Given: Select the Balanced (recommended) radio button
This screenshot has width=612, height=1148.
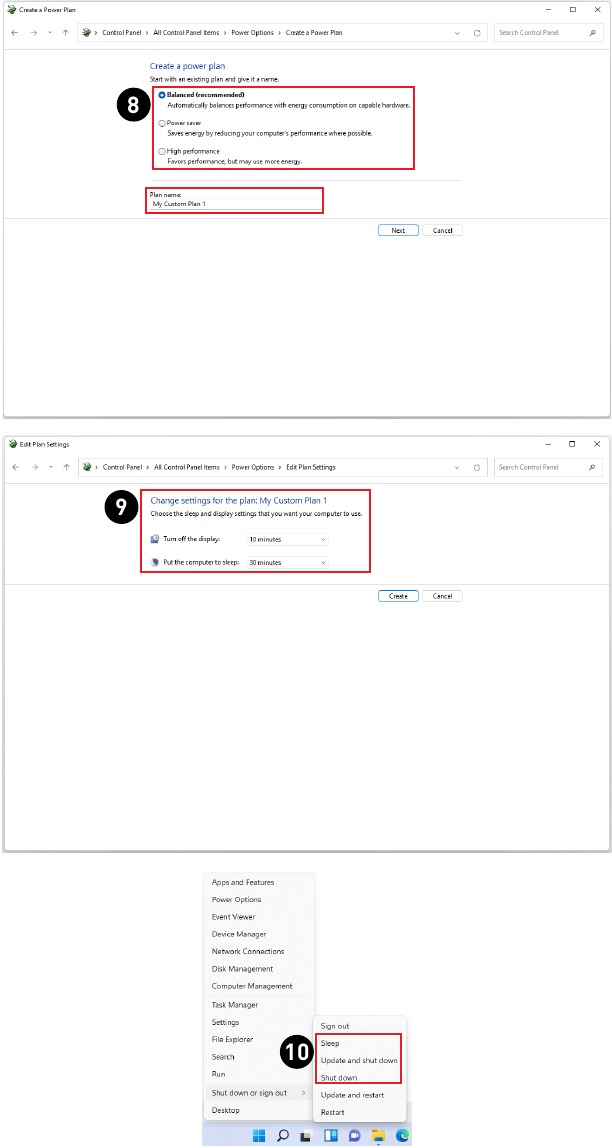Looking at the screenshot, I should (x=162, y=95).
